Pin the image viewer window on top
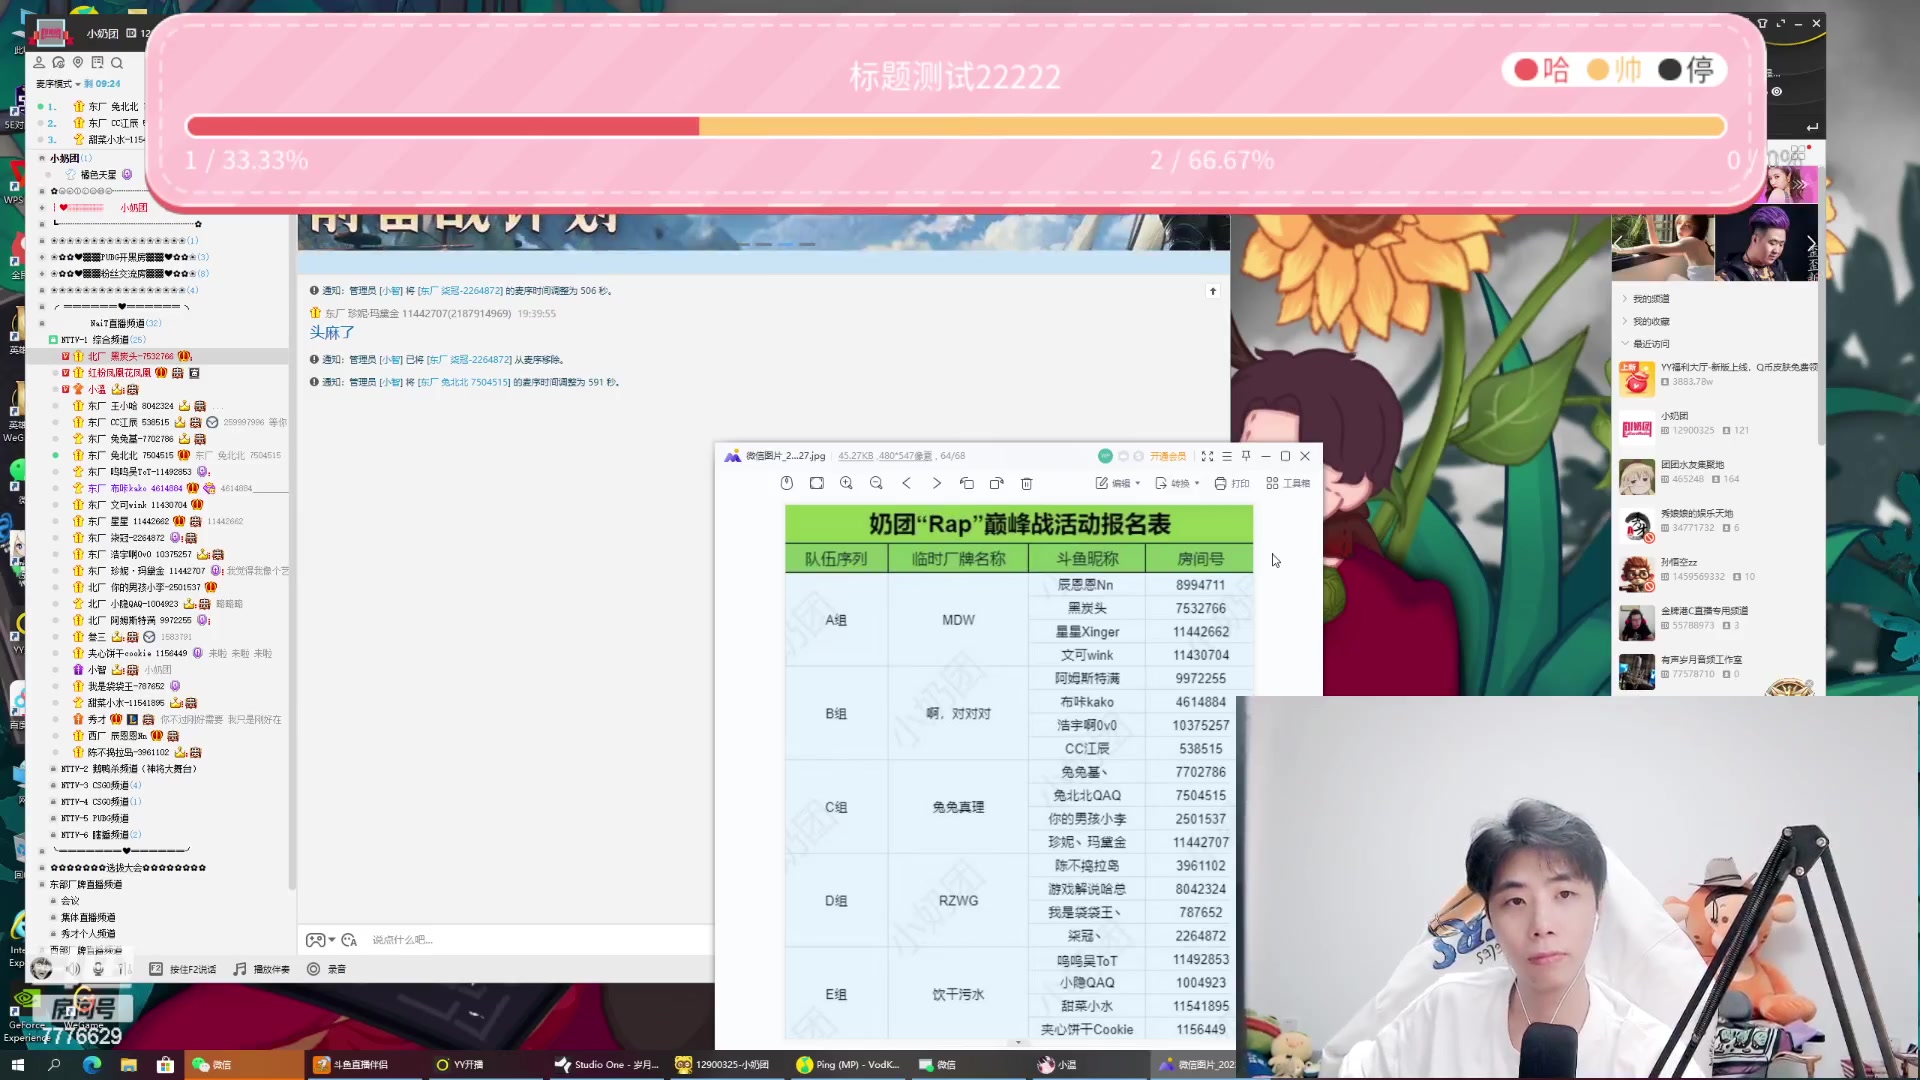The width and height of the screenshot is (1920, 1080). point(1246,456)
